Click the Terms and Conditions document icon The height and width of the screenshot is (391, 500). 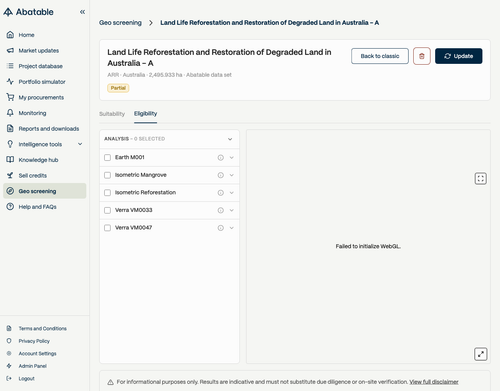[9, 328]
